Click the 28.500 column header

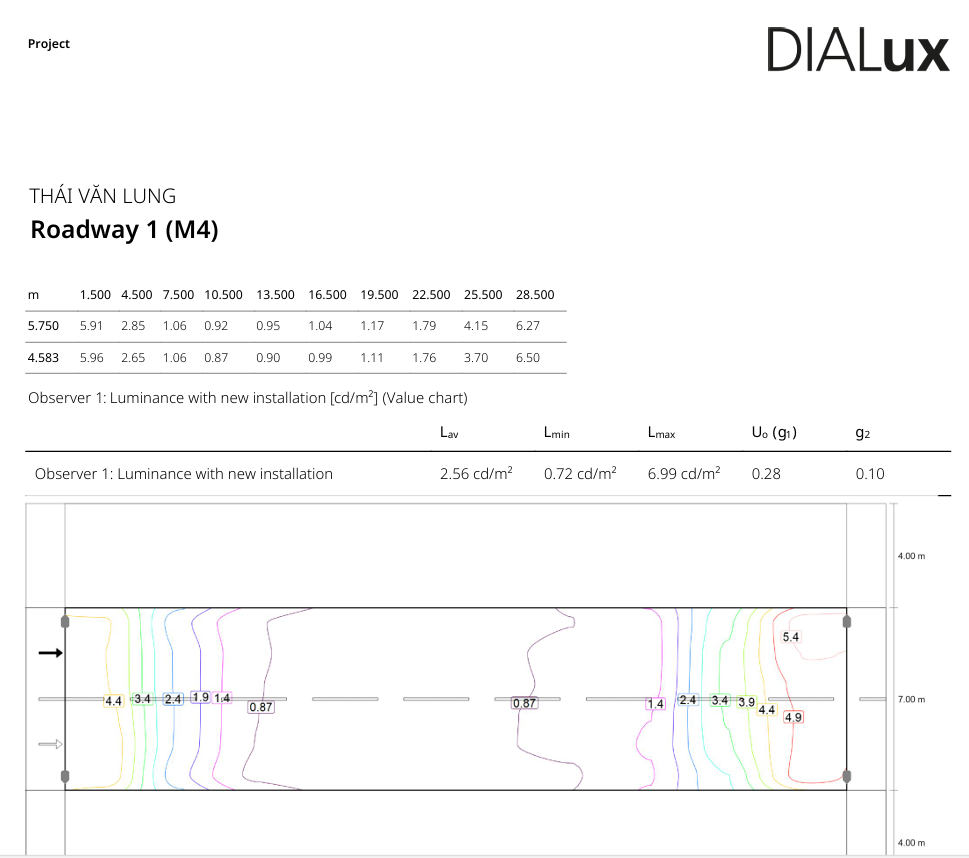click(535, 295)
